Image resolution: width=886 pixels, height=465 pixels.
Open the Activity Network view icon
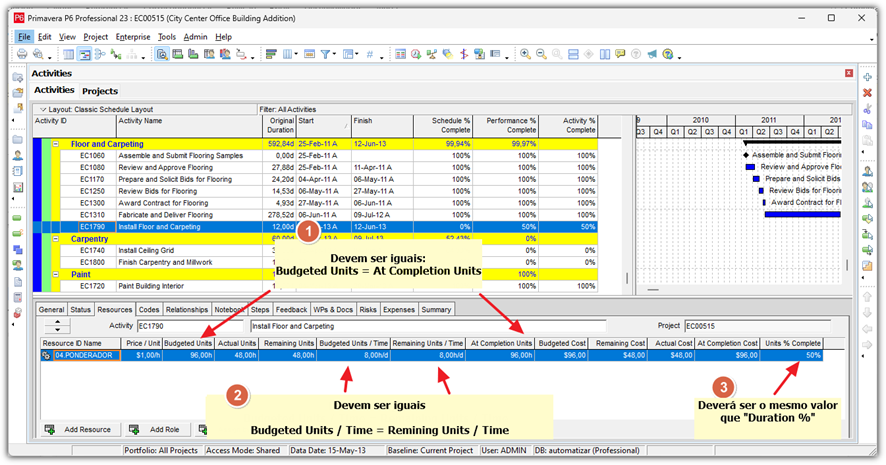pyautogui.click(x=100, y=54)
